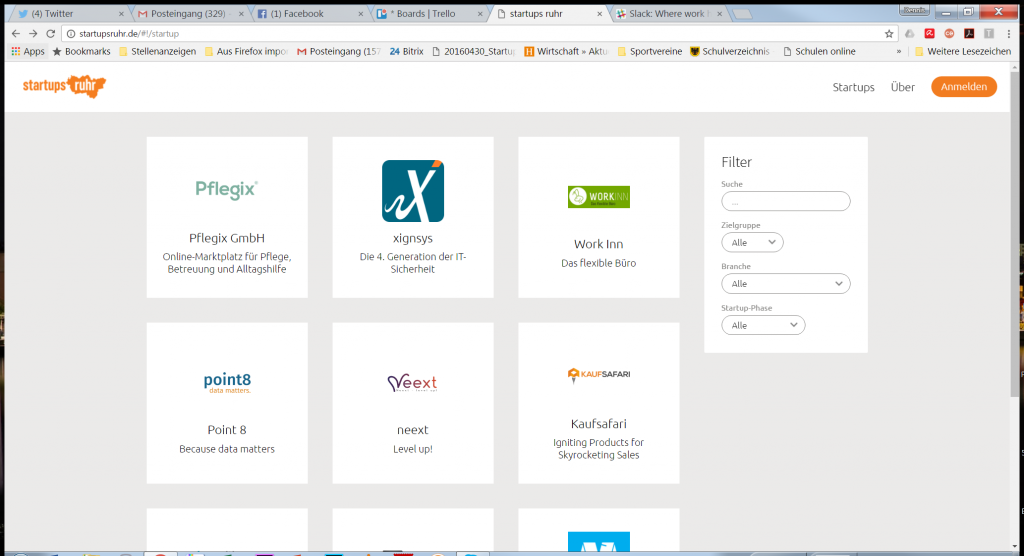Expand the Startup-Phase dropdown

[x=763, y=325]
